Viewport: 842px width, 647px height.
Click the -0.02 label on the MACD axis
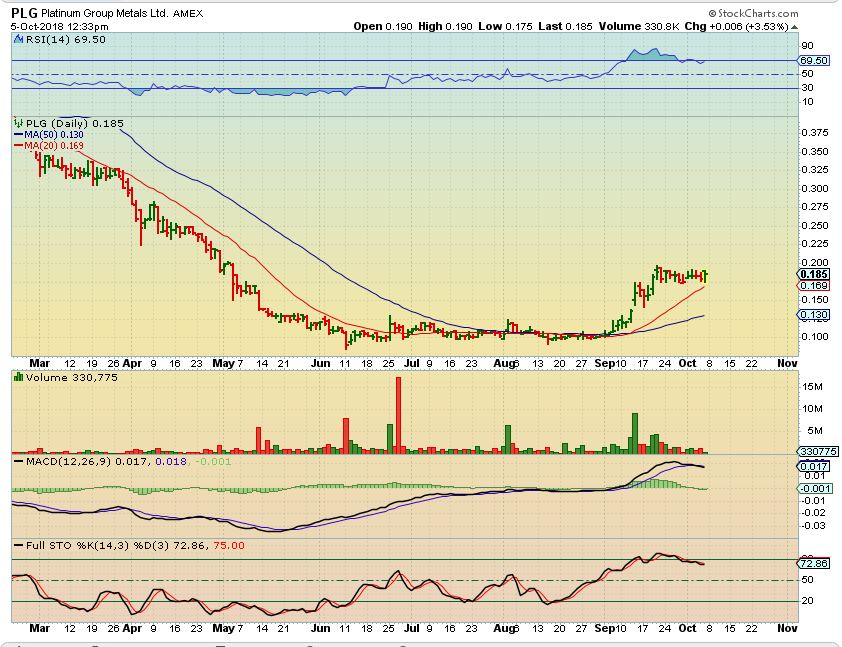tap(814, 513)
